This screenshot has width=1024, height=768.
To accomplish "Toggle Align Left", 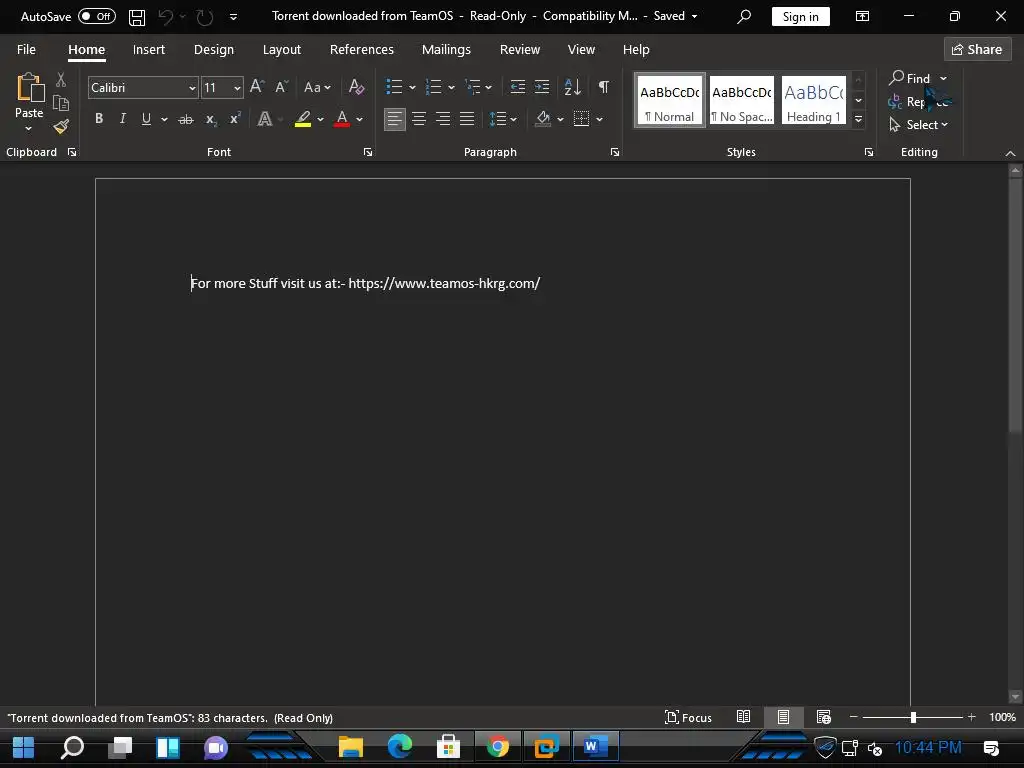I will (394, 118).
